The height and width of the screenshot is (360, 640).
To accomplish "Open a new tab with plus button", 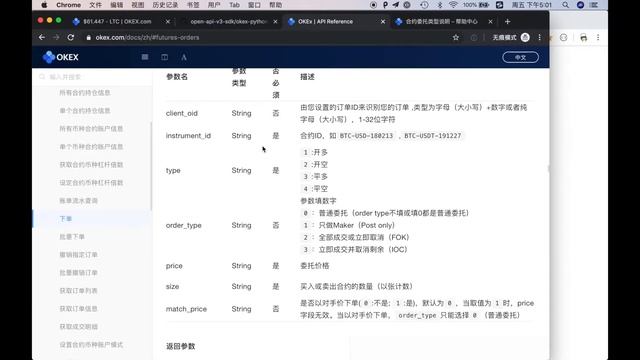I will (507, 21).
